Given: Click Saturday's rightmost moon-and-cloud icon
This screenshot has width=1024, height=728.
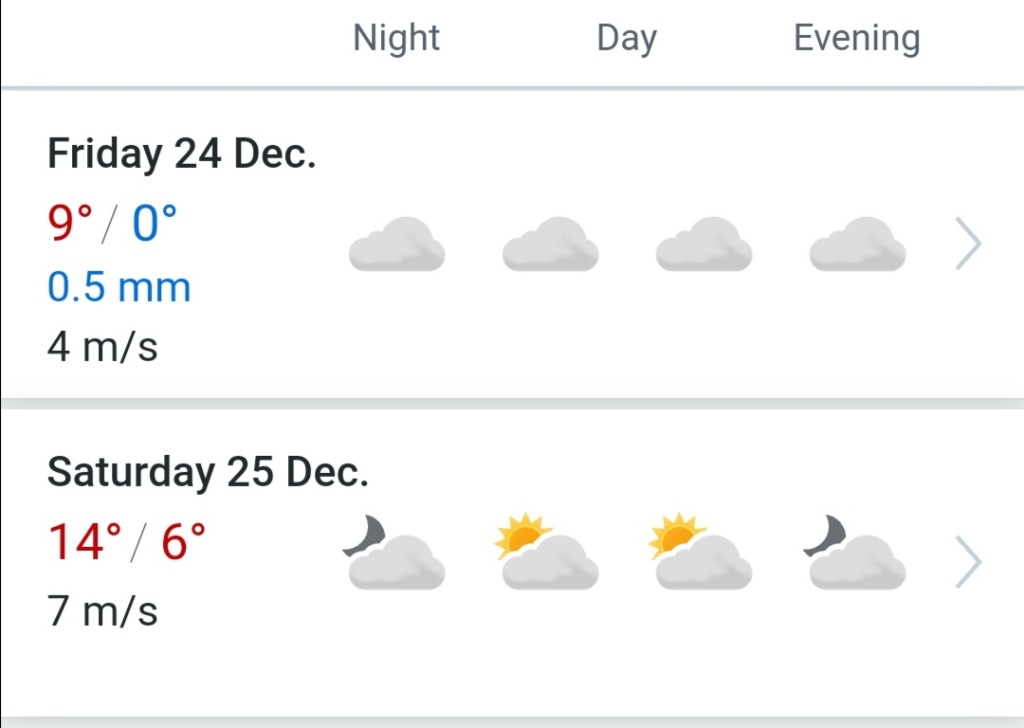Looking at the screenshot, I should click(855, 553).
